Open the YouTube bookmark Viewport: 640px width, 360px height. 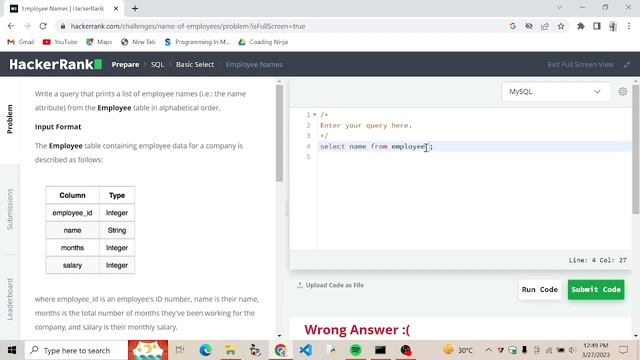click(60, 42)
